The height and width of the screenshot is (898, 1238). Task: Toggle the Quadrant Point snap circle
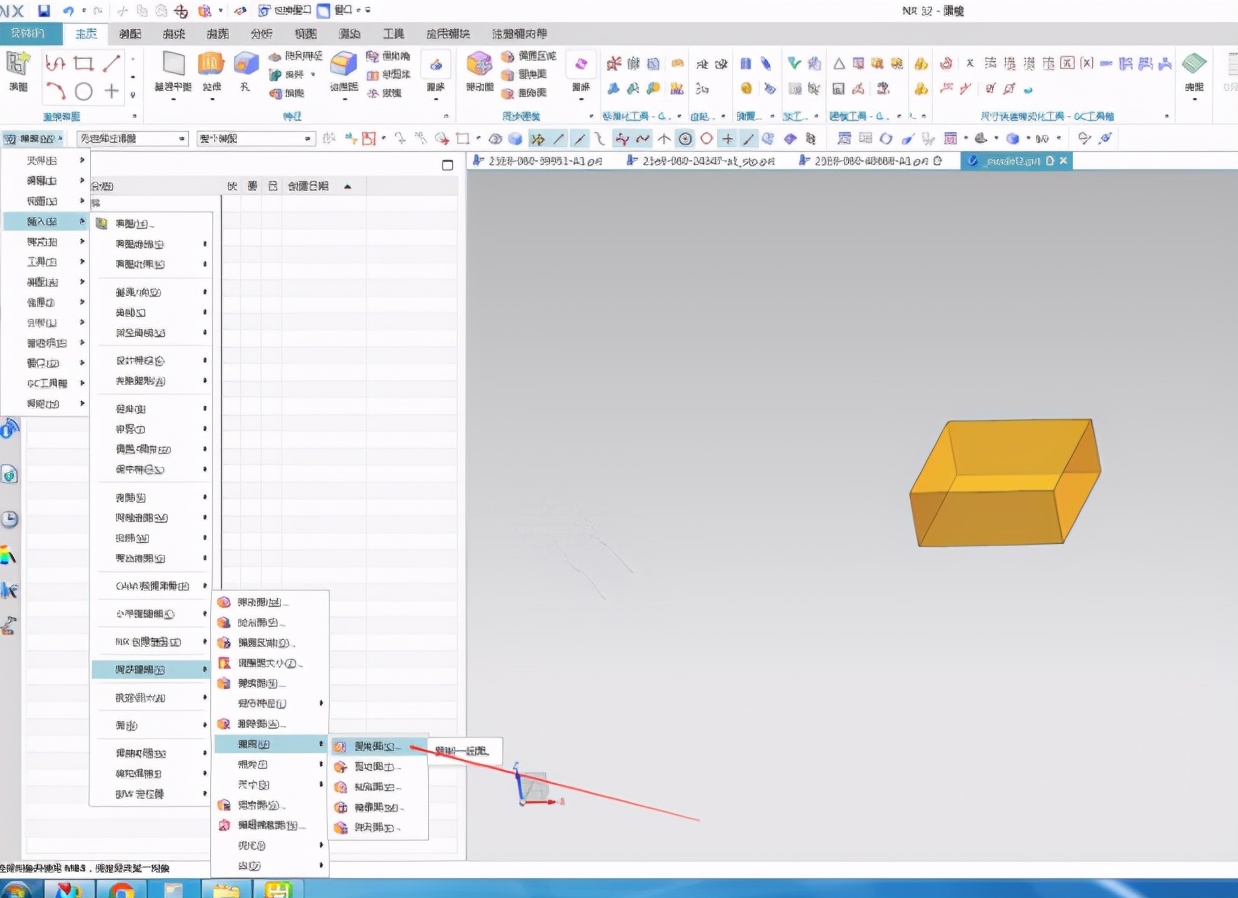point(706,139)
